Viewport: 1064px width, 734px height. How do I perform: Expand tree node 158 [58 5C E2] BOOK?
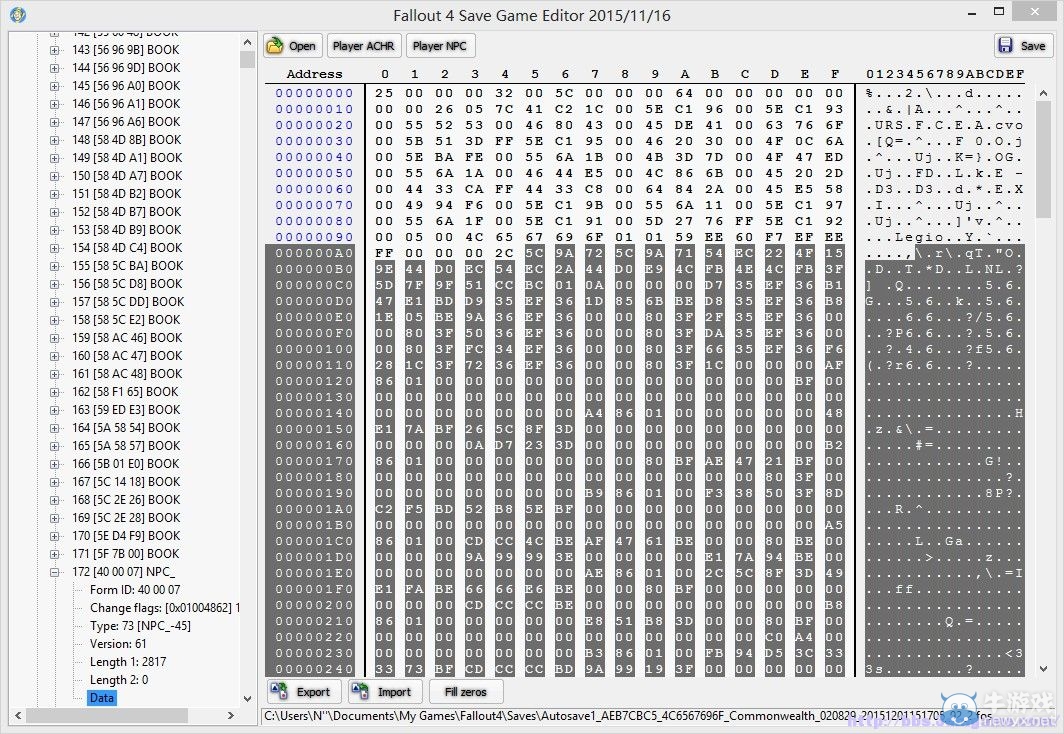[x=54, y=320]
